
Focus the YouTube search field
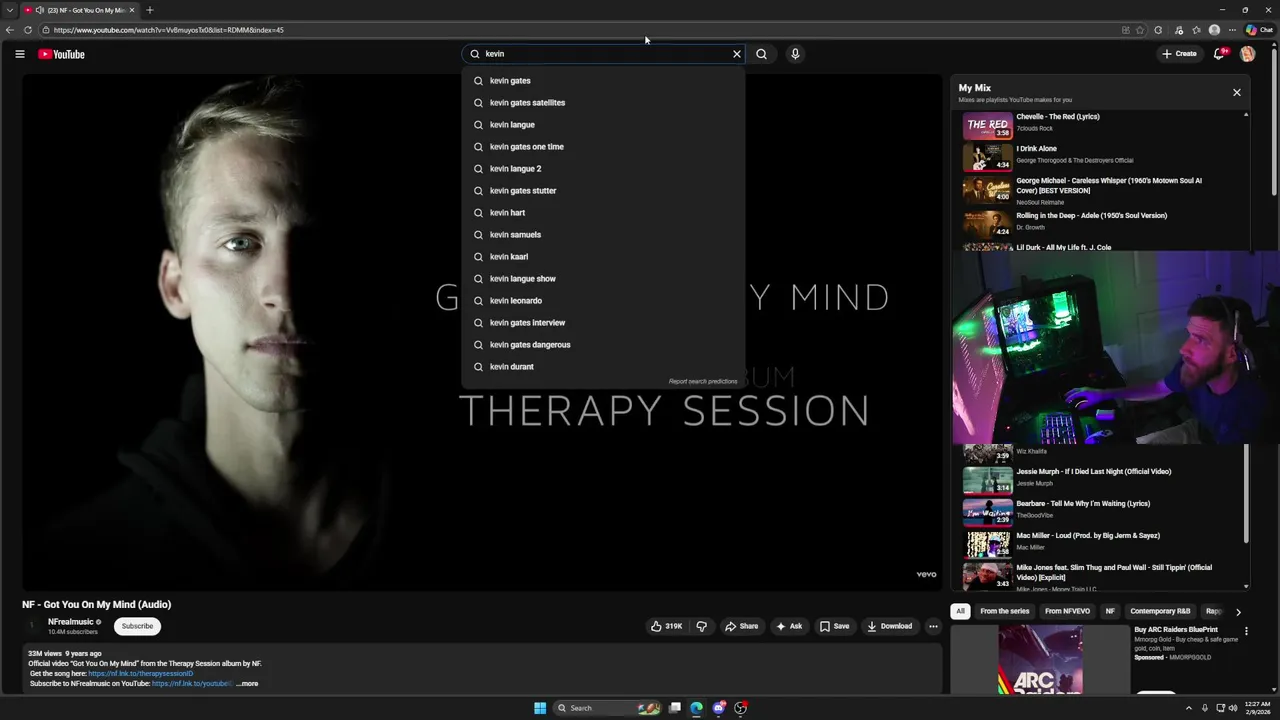pos(605,54)
